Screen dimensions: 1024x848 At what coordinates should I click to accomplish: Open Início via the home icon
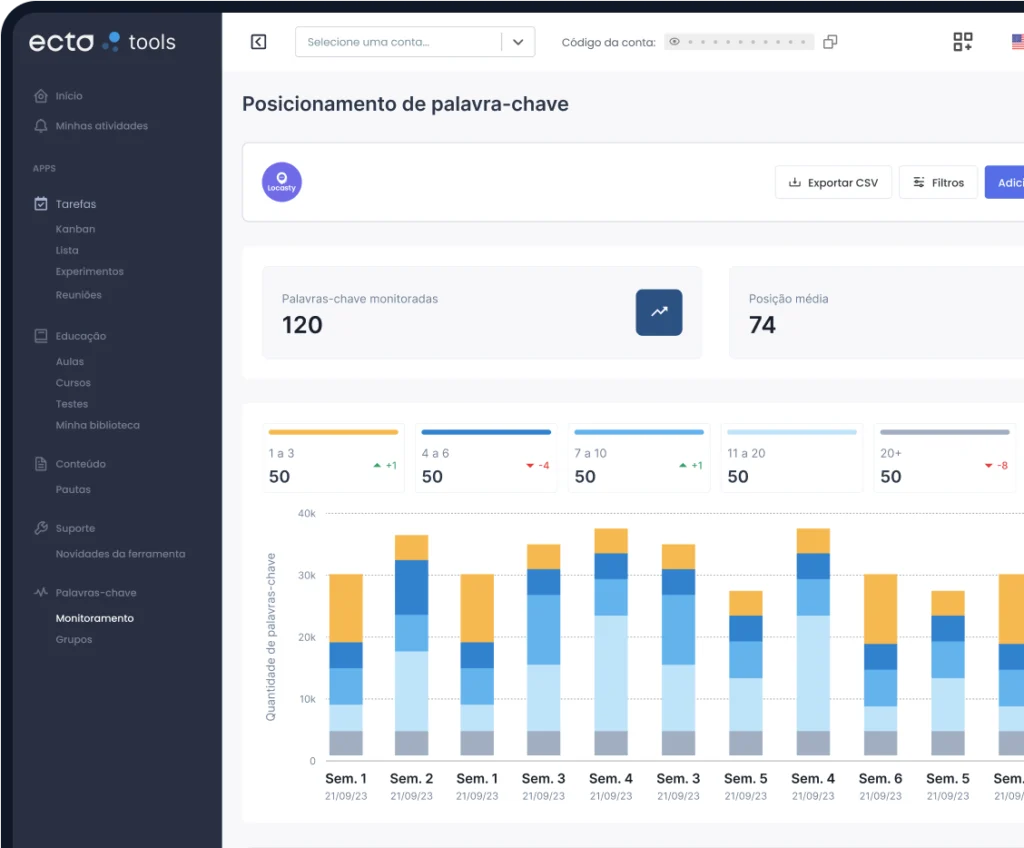[40, 96]
